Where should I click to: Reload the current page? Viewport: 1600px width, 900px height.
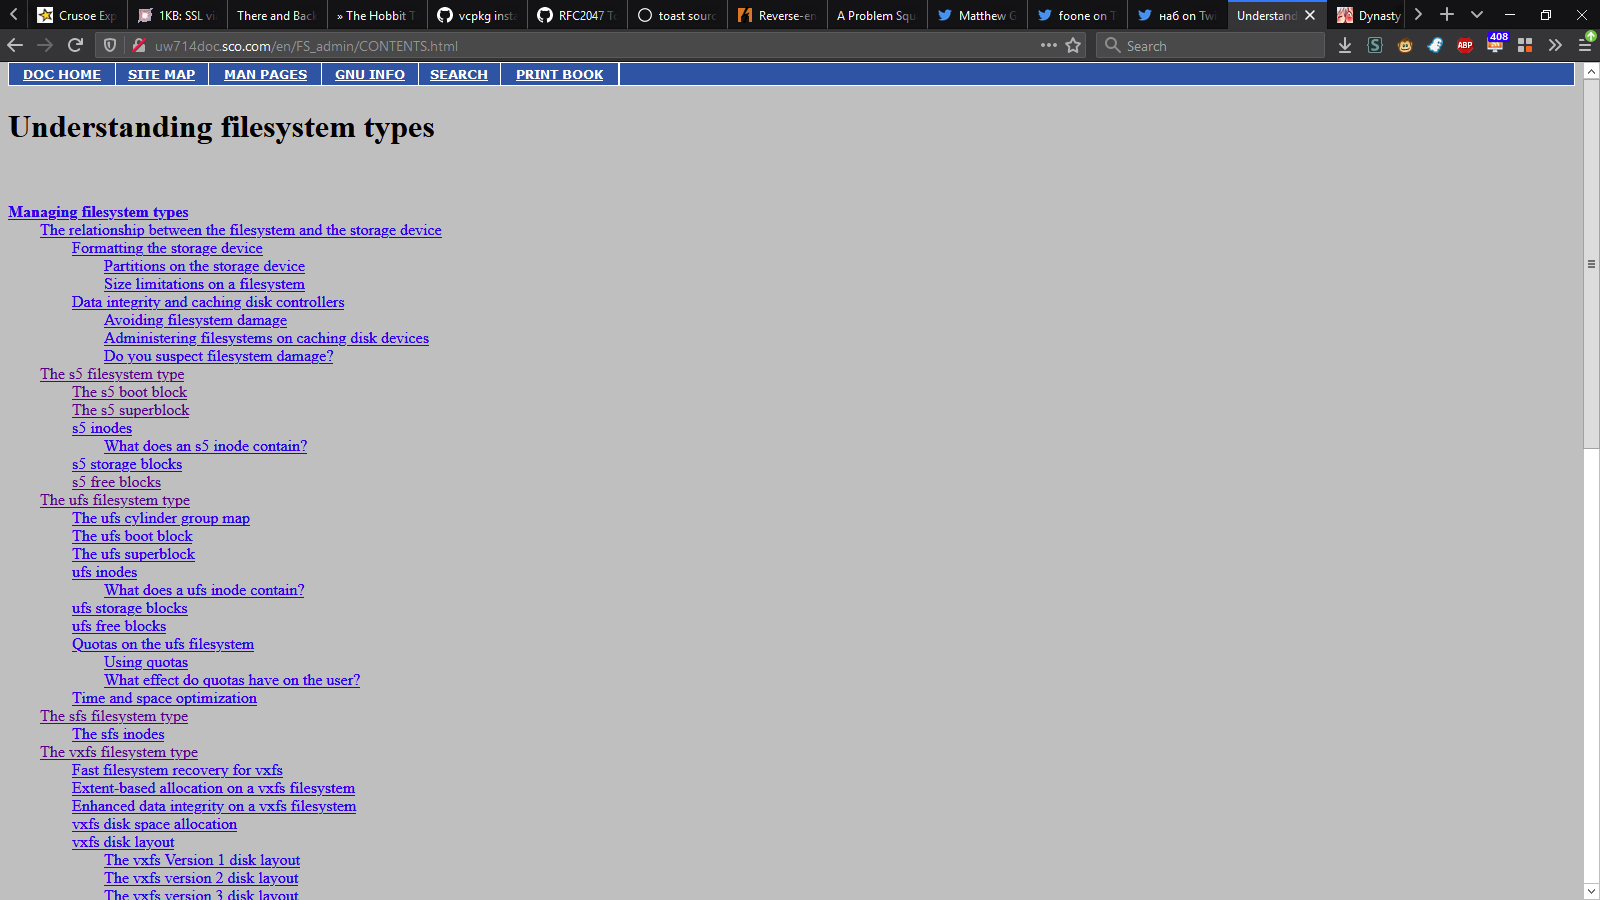pos(75,45)
